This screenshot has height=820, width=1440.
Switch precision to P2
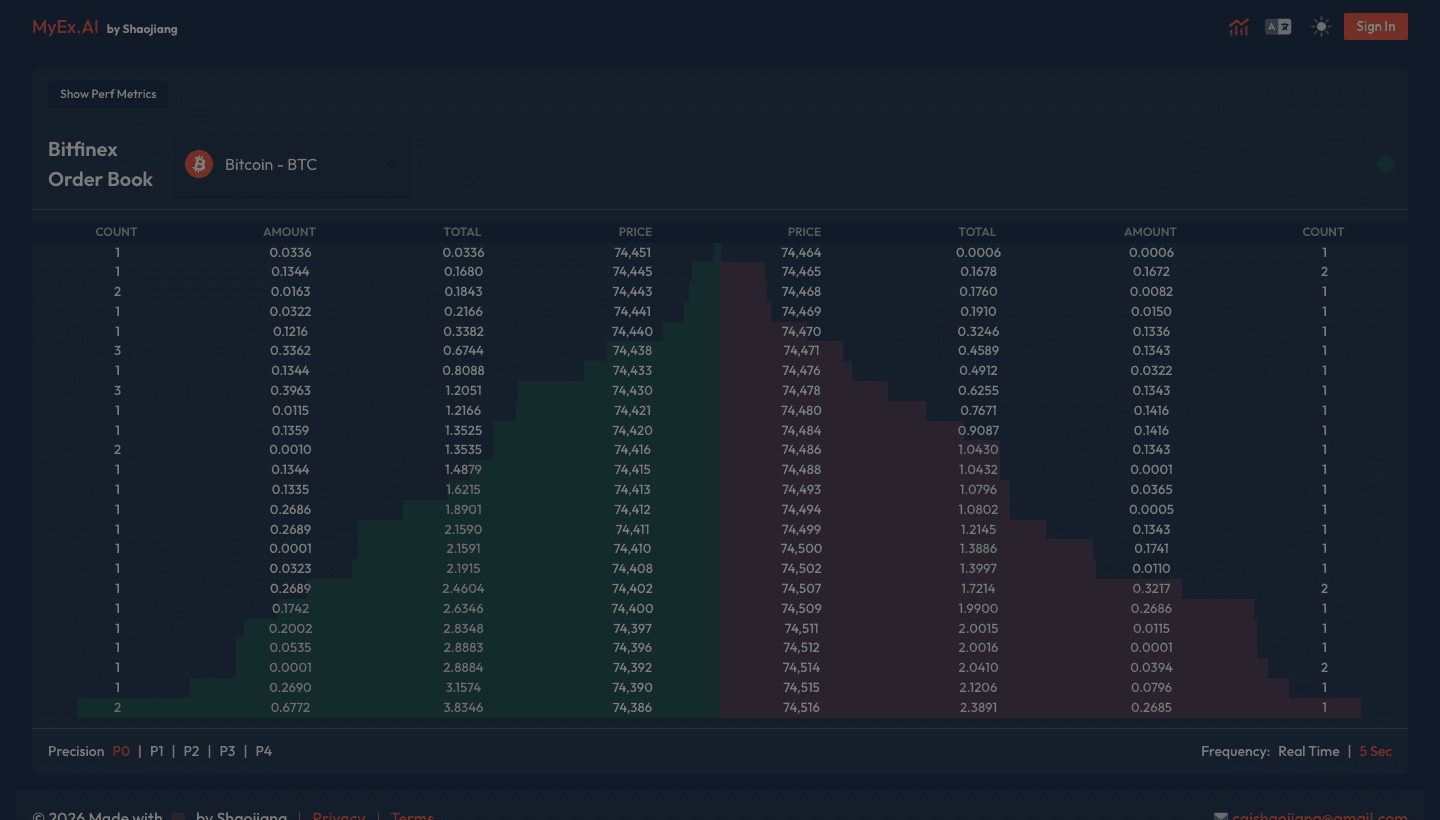191,751
